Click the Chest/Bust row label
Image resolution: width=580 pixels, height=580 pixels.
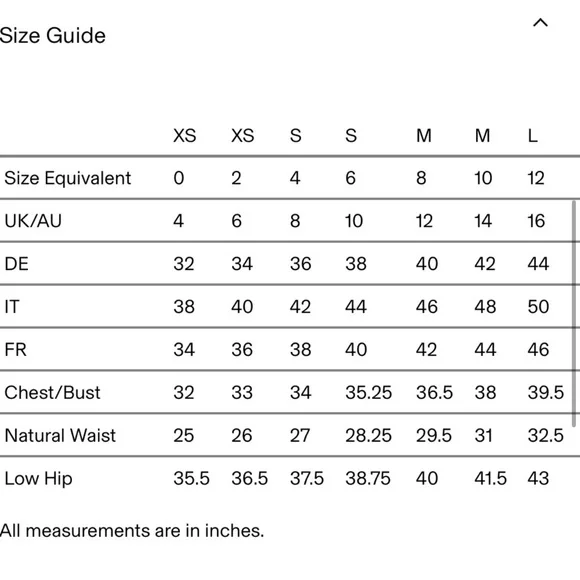click(52, 393)
